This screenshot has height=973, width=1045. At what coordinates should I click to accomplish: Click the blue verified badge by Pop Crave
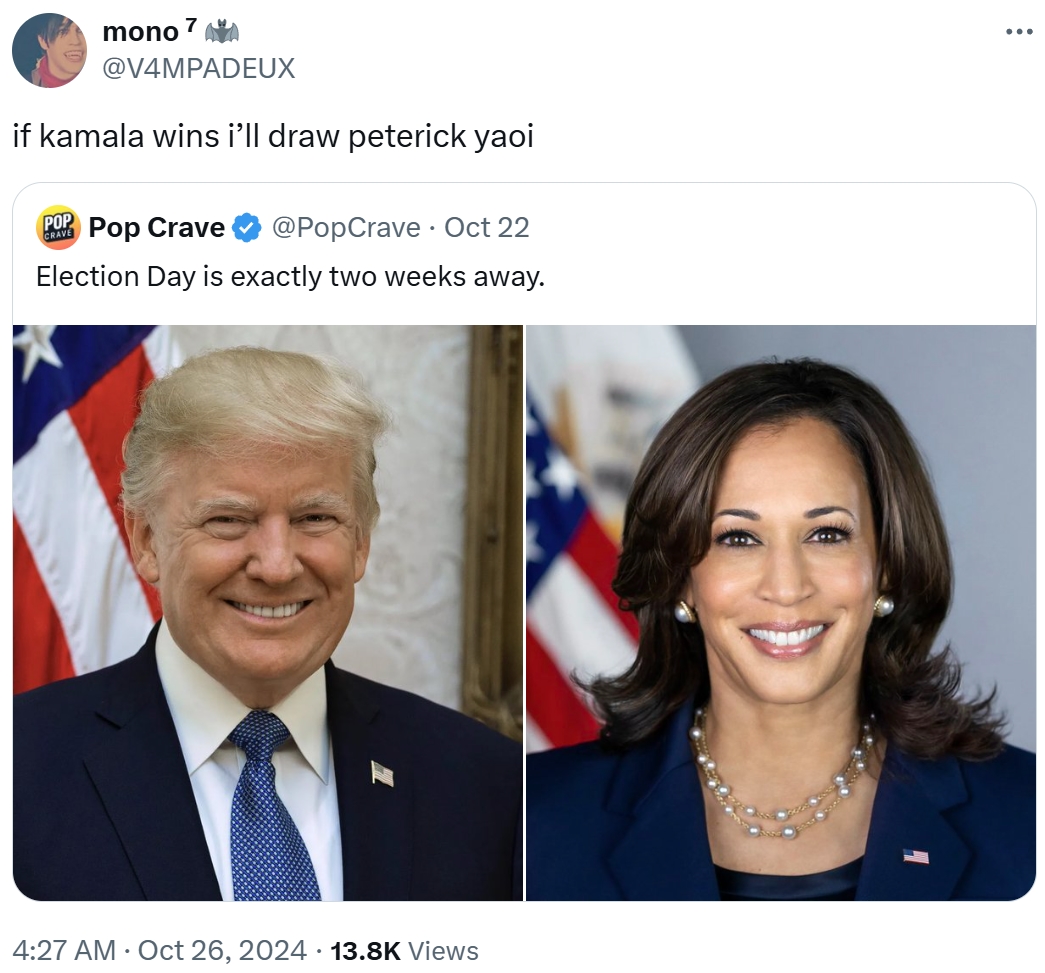click(x=247, y=228)
